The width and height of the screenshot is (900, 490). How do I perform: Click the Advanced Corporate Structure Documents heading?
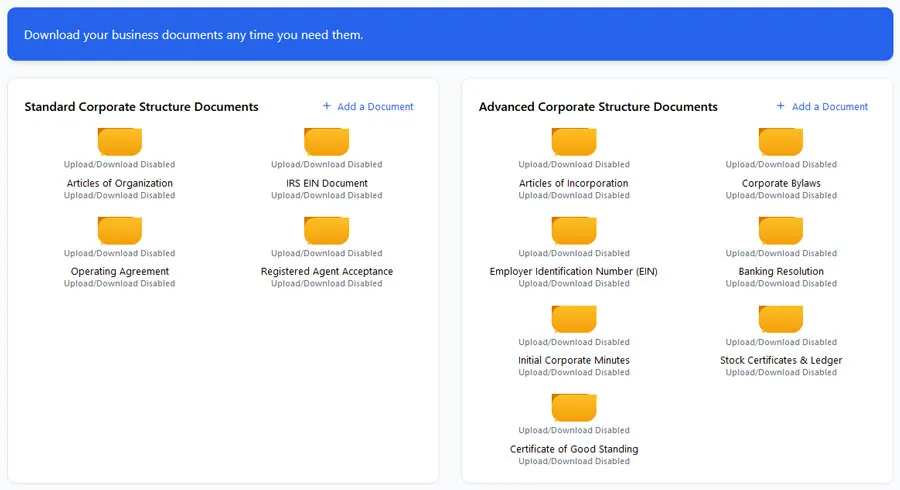598,107
